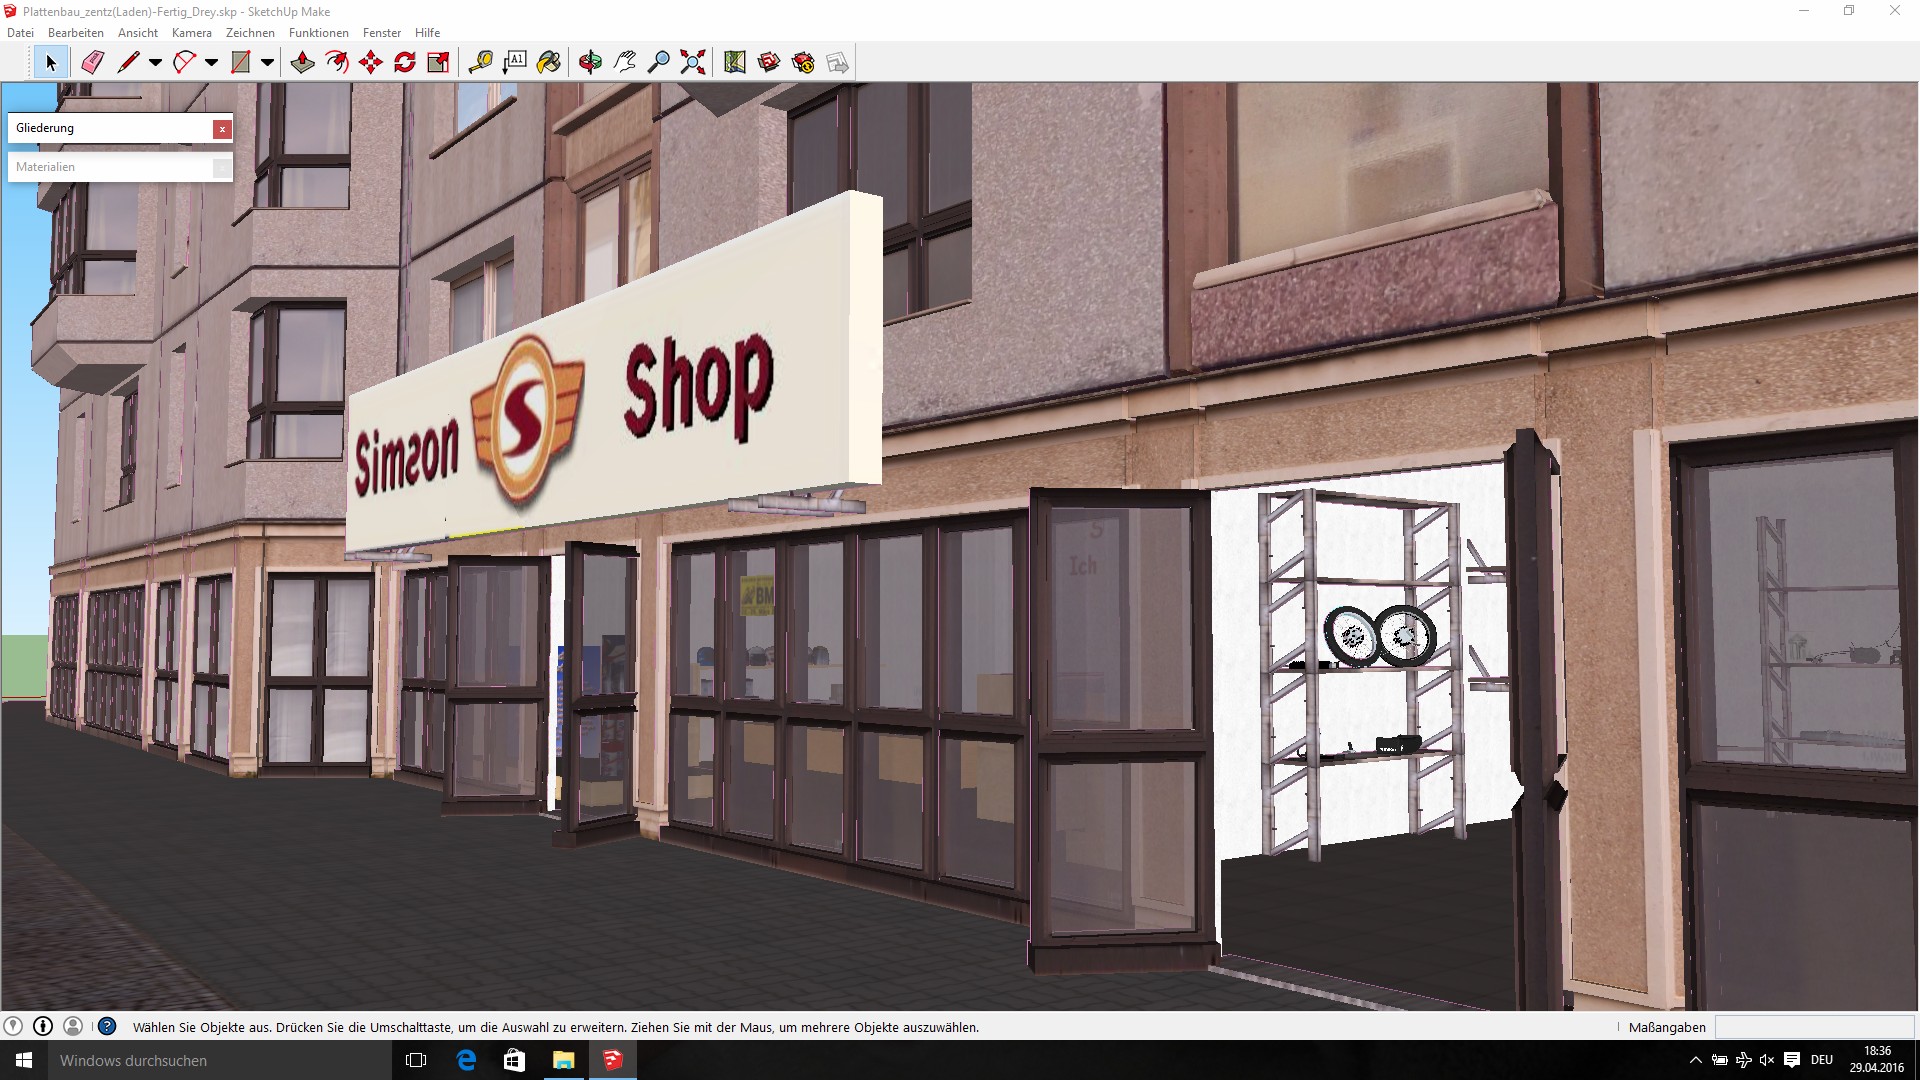This screenshot has width=1920, height=1080.
Task: Expand the Gliederung panel title bar
Action: [110, 128]
